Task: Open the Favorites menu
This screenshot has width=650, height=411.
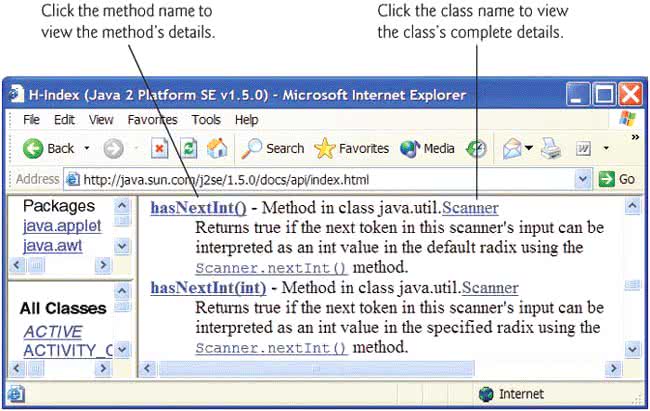Action: pos(153,120)
